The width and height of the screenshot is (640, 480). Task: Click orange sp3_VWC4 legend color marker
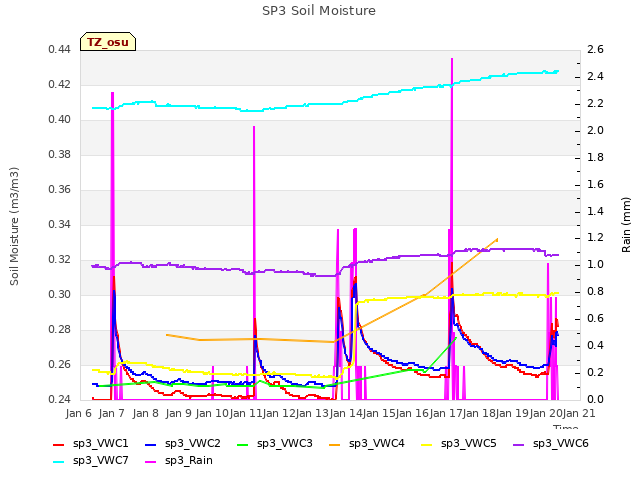tap(335, 445)
